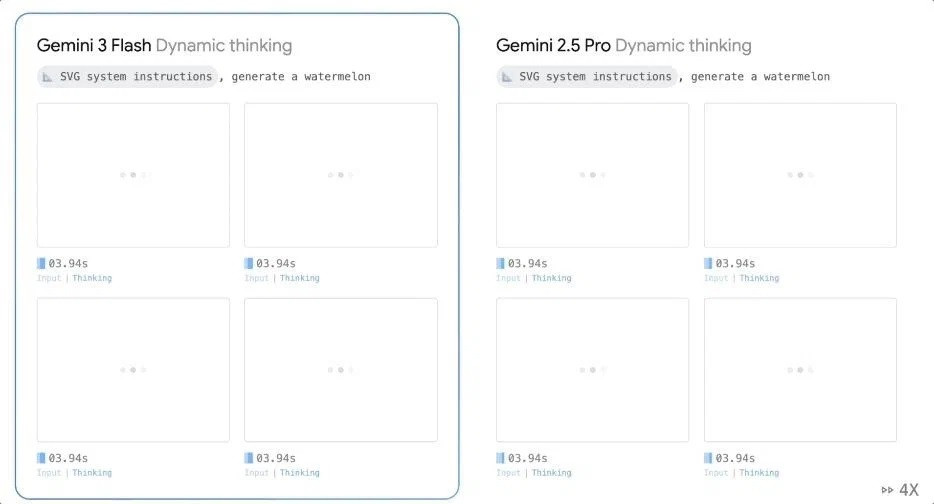Image resolution: width=934 pixels, height=504 pixels.
Task: Click the Gemini 3 Flash panel title
Action: point(94,45)
